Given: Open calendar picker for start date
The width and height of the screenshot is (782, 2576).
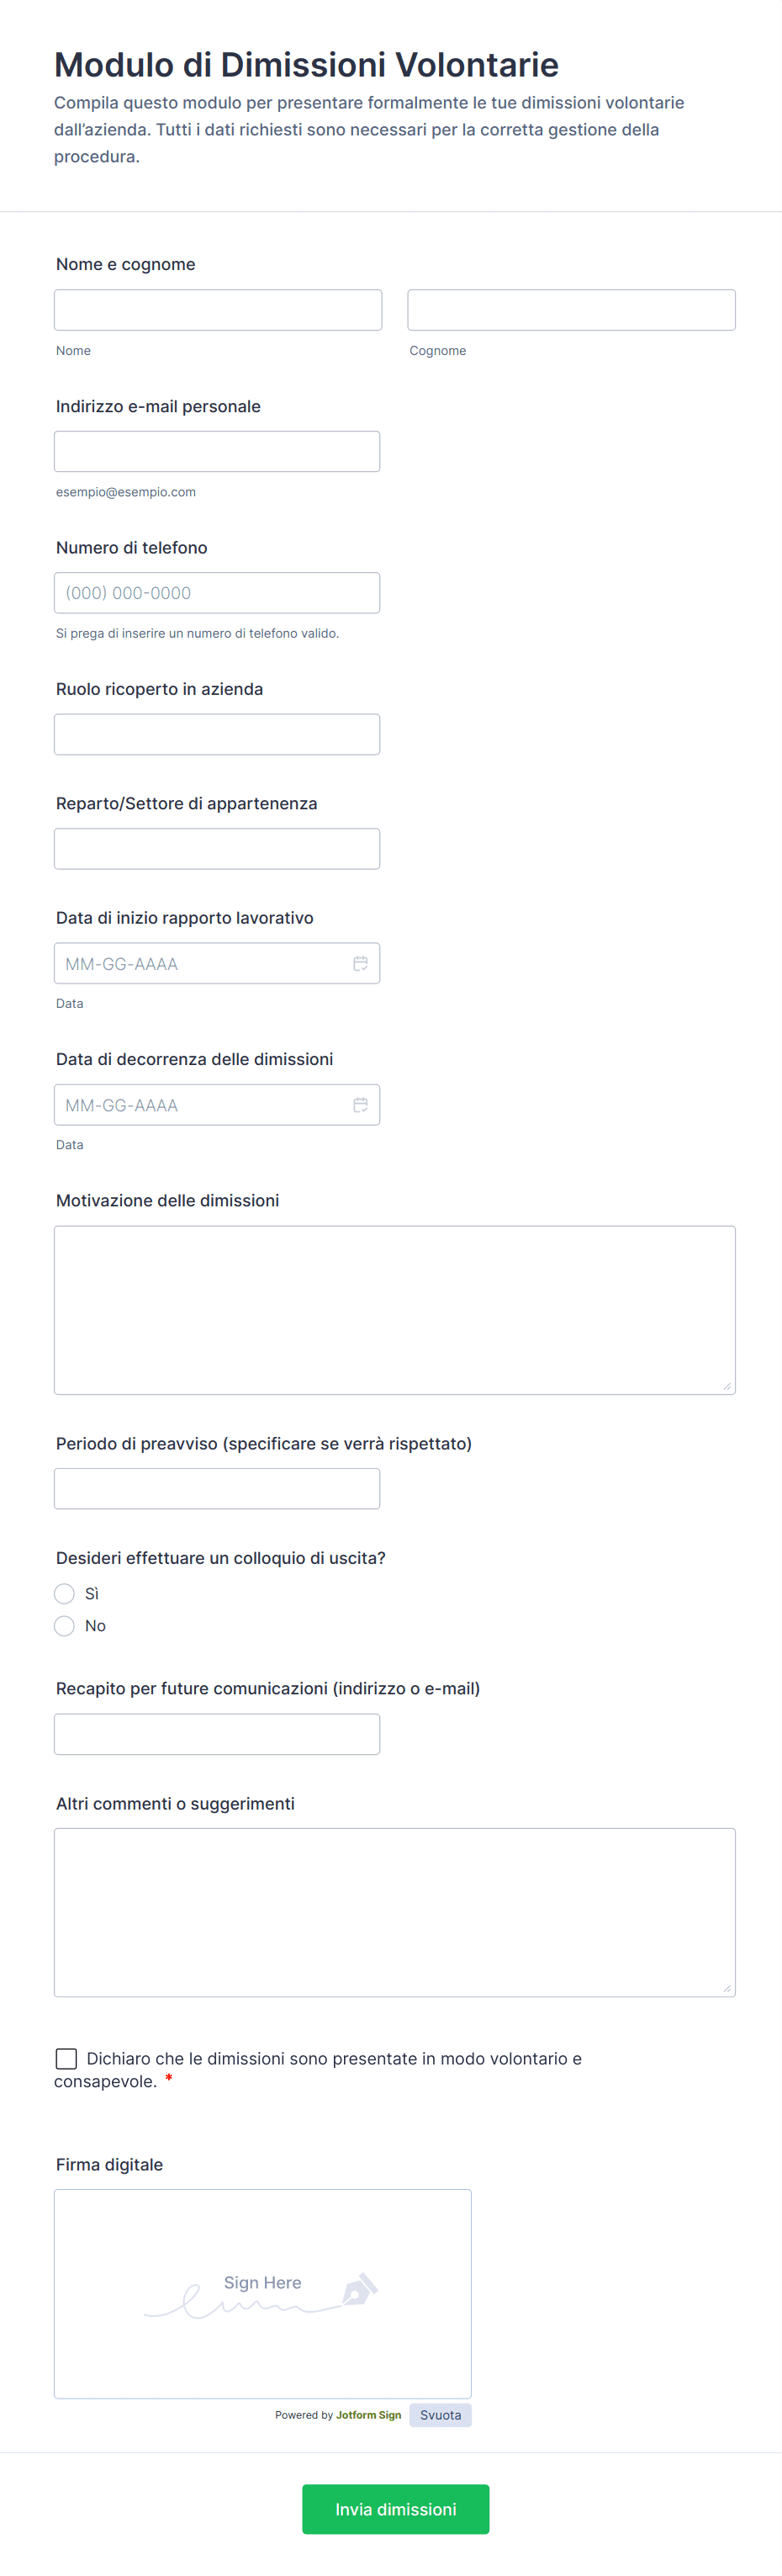Looking at the screenshot, I should point(360,963).
